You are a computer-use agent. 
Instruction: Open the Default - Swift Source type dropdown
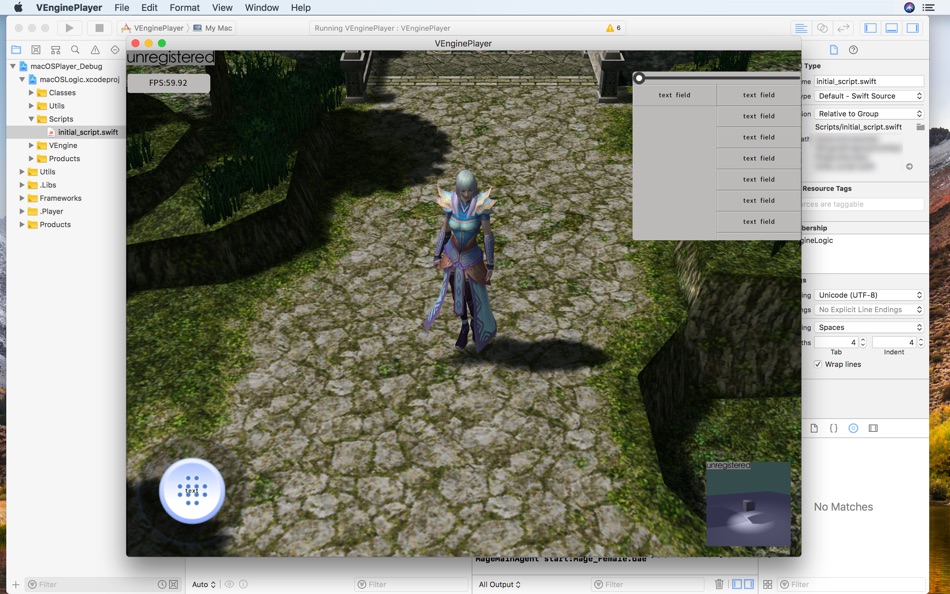(x=869, y=96)
